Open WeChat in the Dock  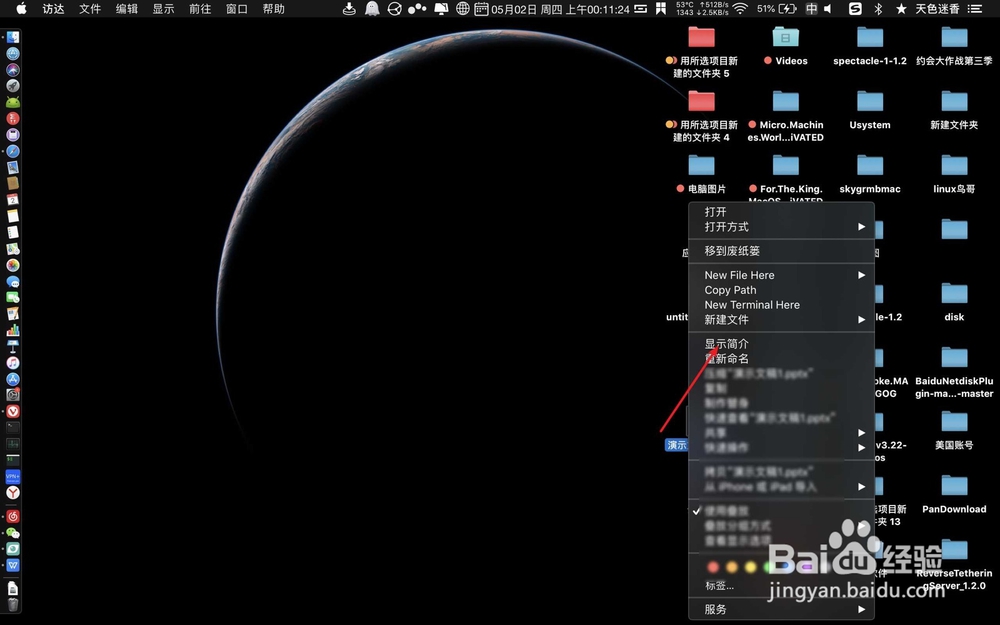13,533
